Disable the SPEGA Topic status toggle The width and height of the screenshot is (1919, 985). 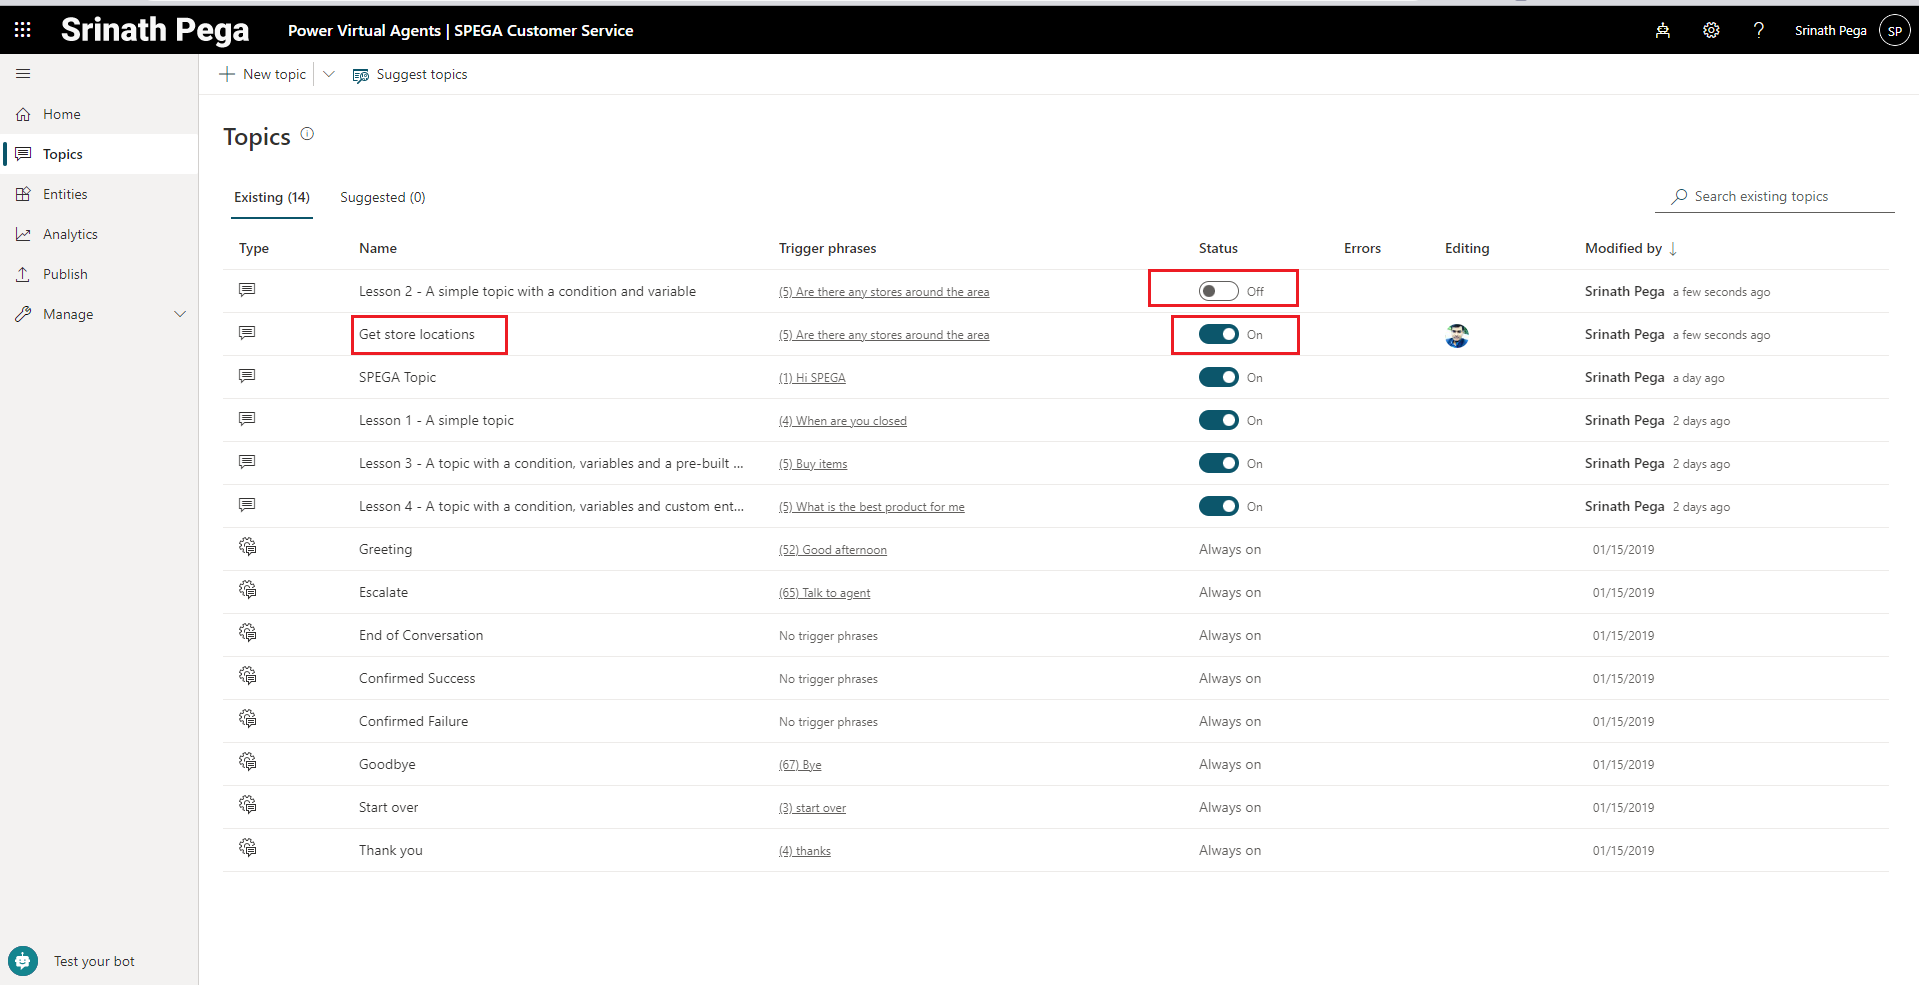1218,377
